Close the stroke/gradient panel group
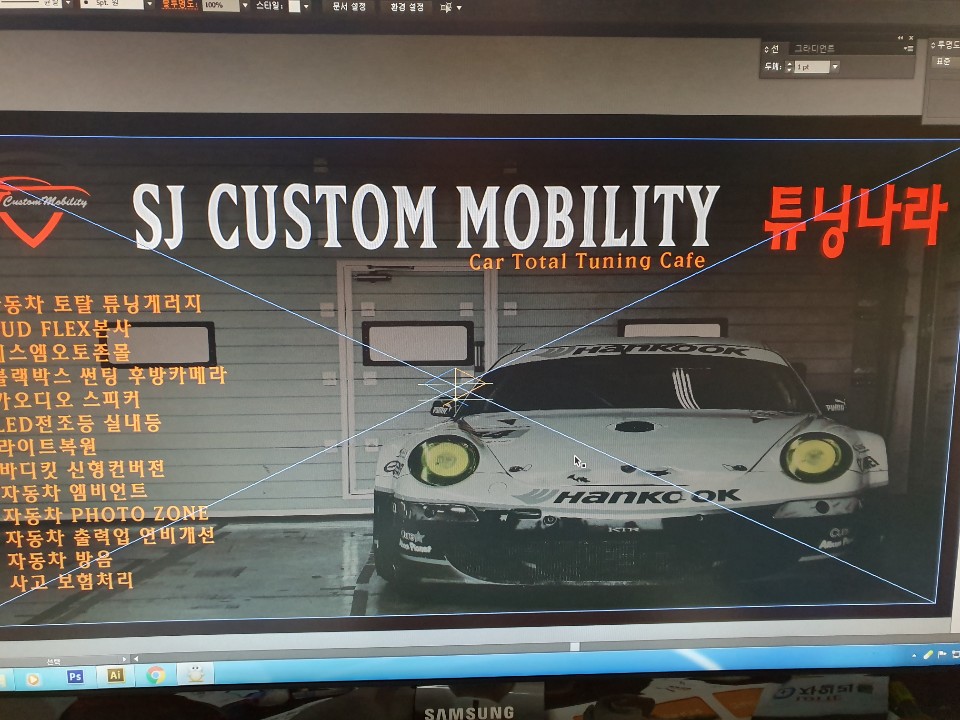 pyautogui.click(x=911, y=38)
